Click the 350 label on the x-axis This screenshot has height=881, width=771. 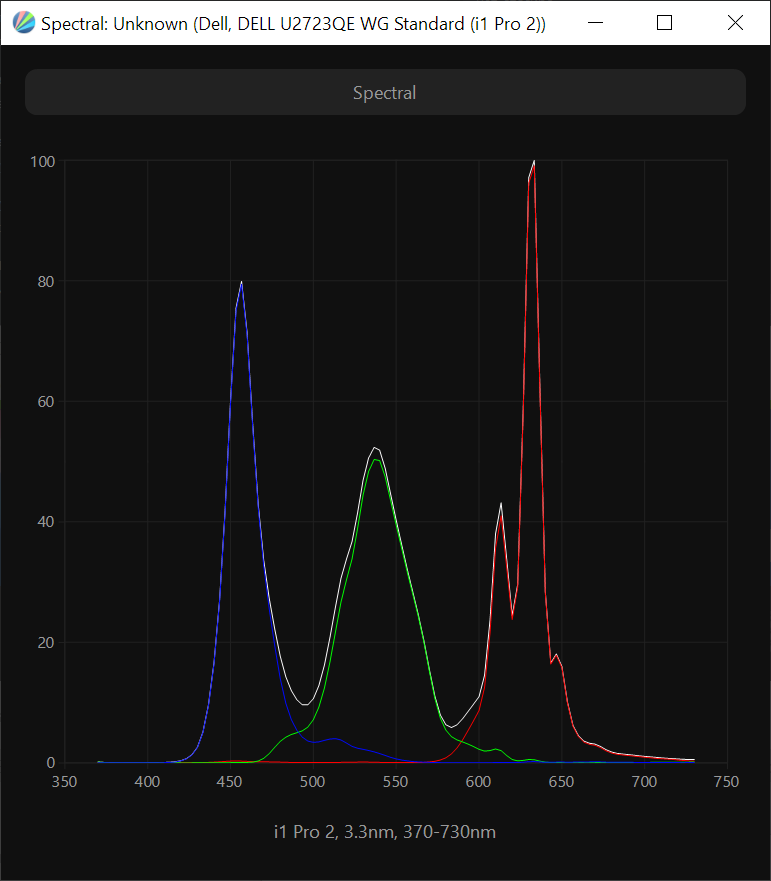point(65,782)
